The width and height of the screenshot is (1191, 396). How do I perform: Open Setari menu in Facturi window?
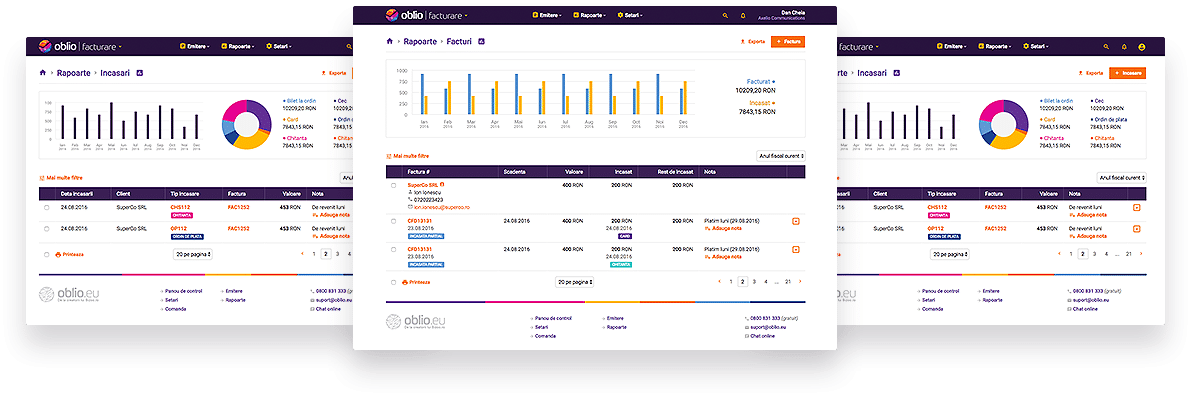(630, 15)
